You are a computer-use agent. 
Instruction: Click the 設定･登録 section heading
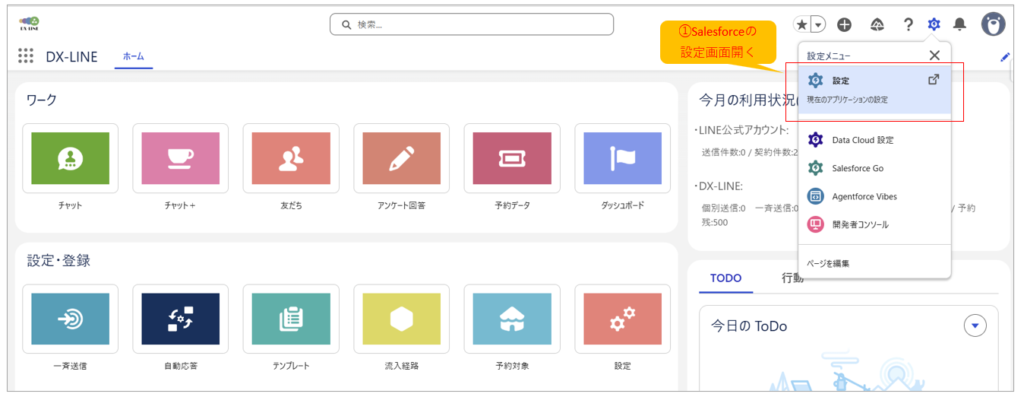click(x=59, y=261)
